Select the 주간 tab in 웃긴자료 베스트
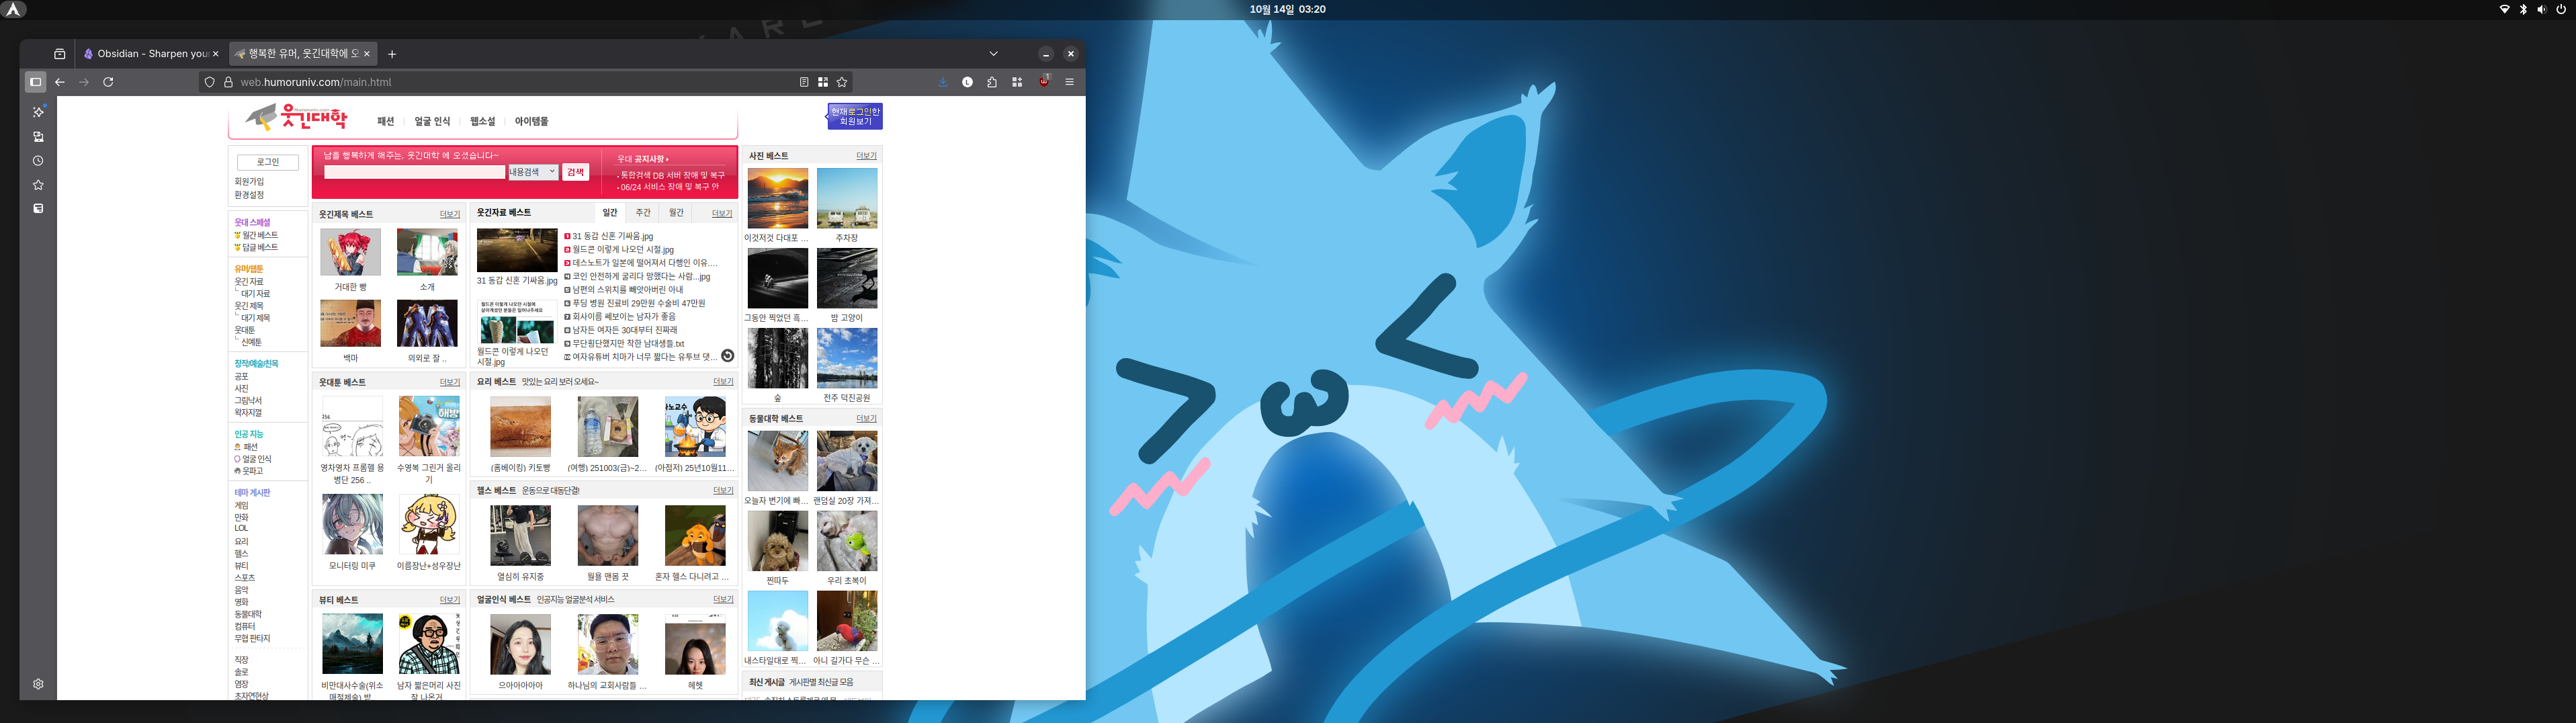 (x=643, y=213)
